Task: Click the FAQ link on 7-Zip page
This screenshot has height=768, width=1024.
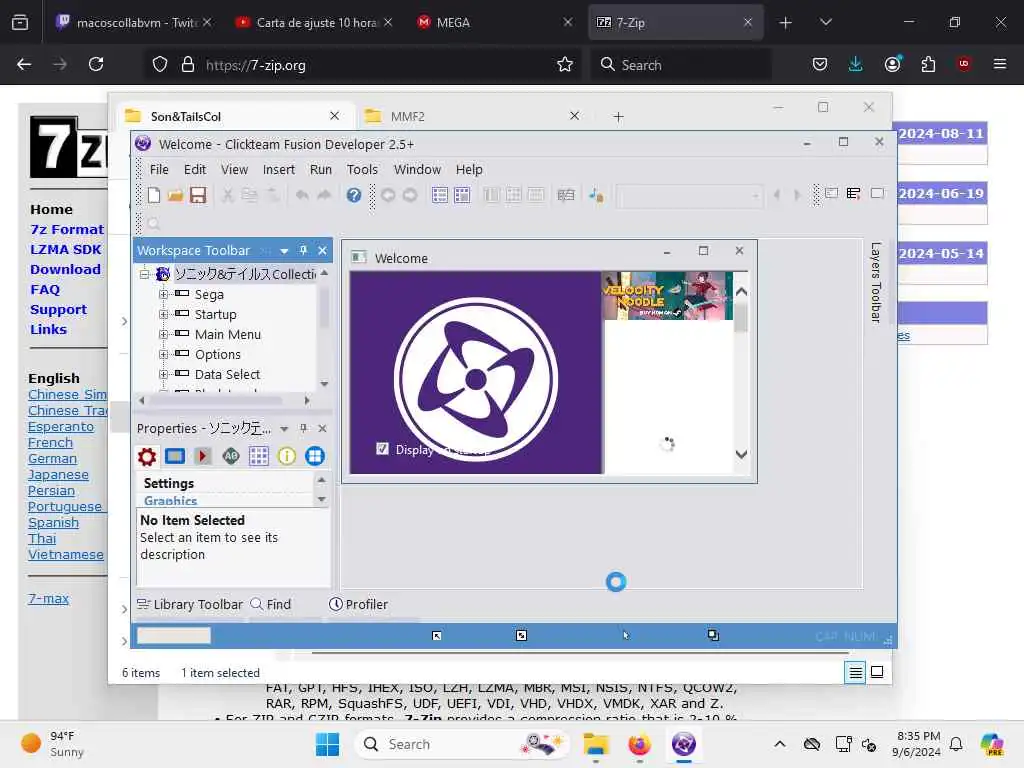Action: click(45, 289)
